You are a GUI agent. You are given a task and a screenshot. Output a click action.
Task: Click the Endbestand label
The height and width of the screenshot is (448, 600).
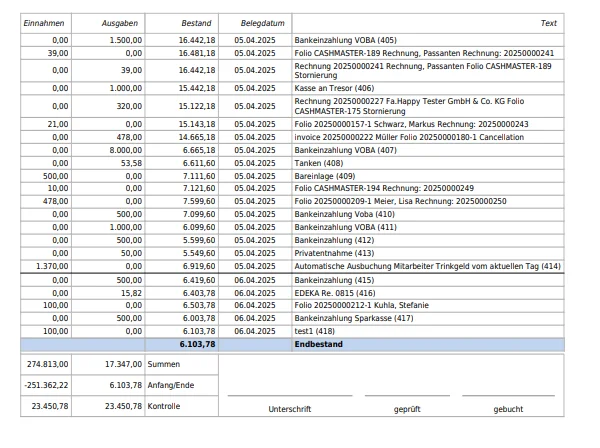click(x=318, y=345)
